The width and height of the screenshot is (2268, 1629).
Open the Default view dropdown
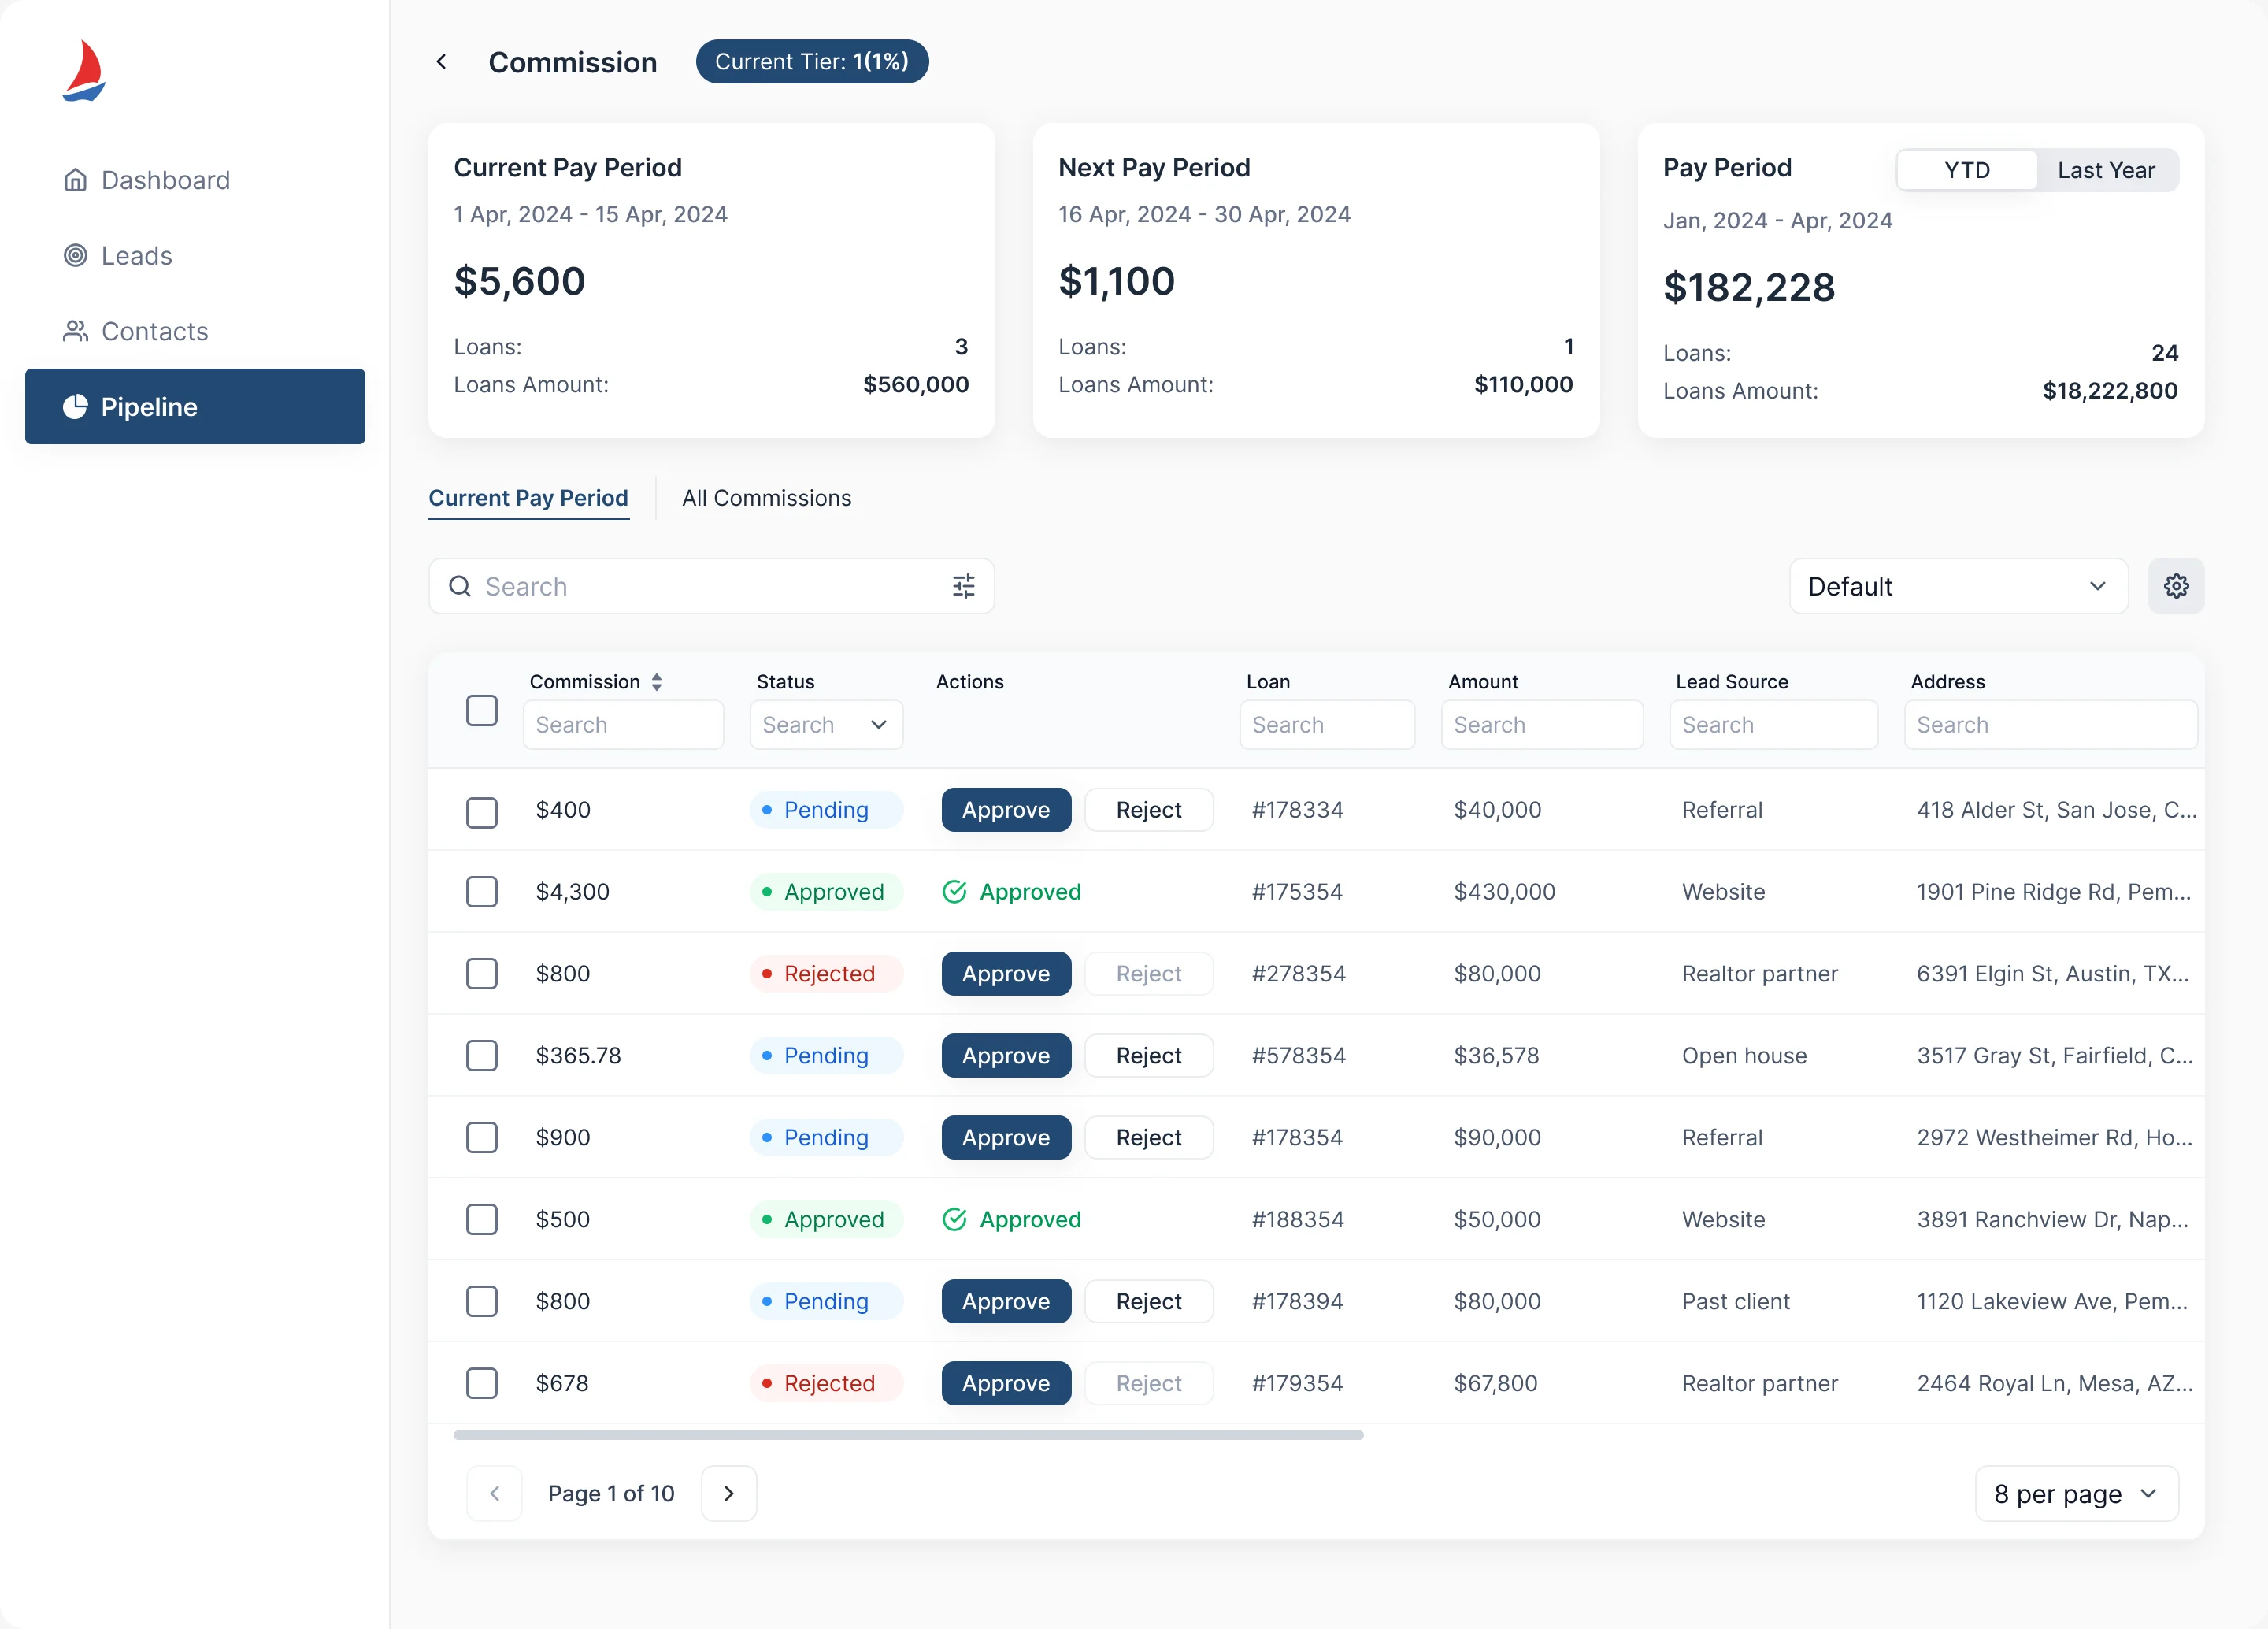[1958, 586]
